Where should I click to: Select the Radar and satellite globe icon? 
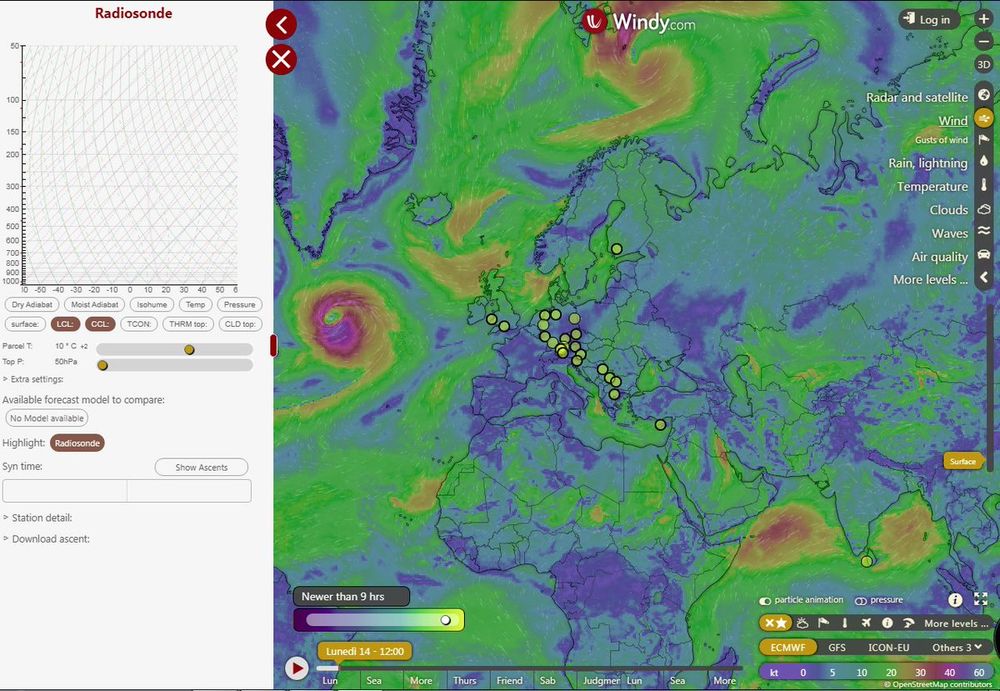click(983, 95)
